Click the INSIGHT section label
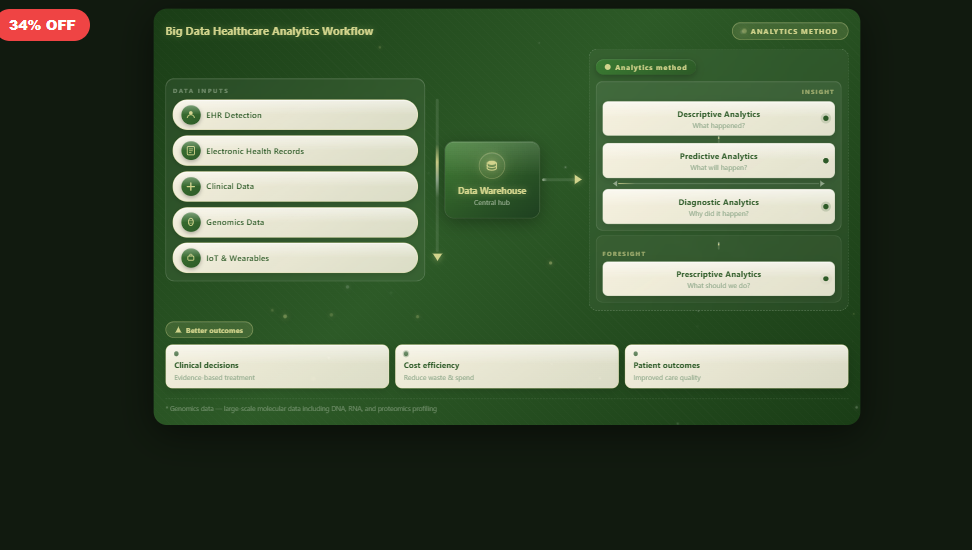 pyautogui.click(x=818, y=92)
